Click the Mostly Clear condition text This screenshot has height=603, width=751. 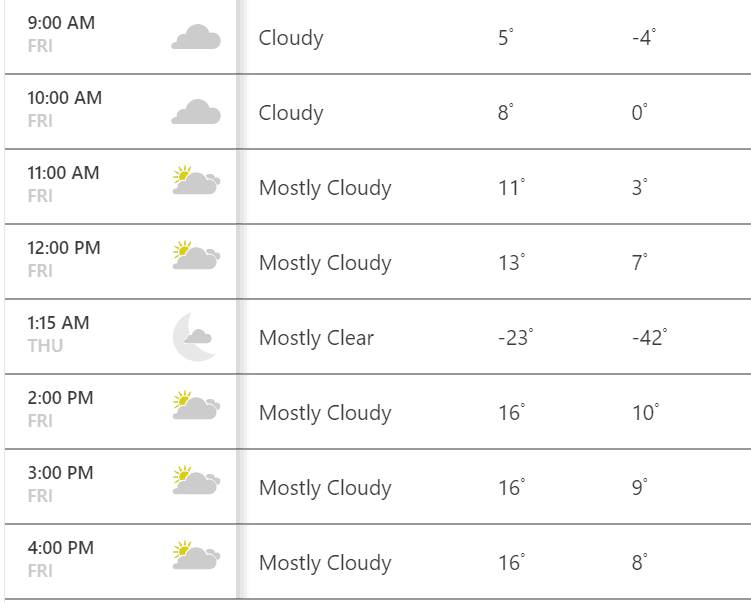[x=316, y=338]
